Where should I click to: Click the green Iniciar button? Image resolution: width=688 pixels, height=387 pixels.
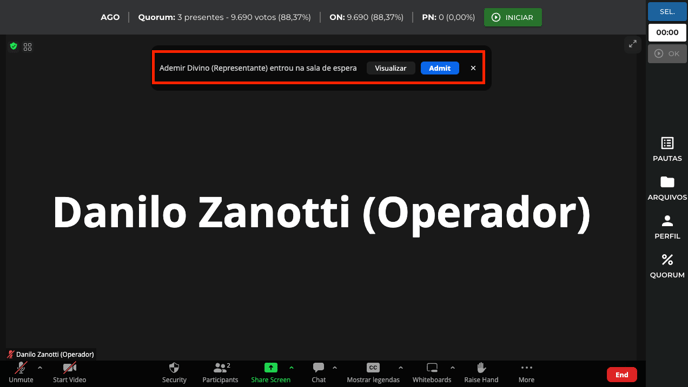click(x=512, y=17)
